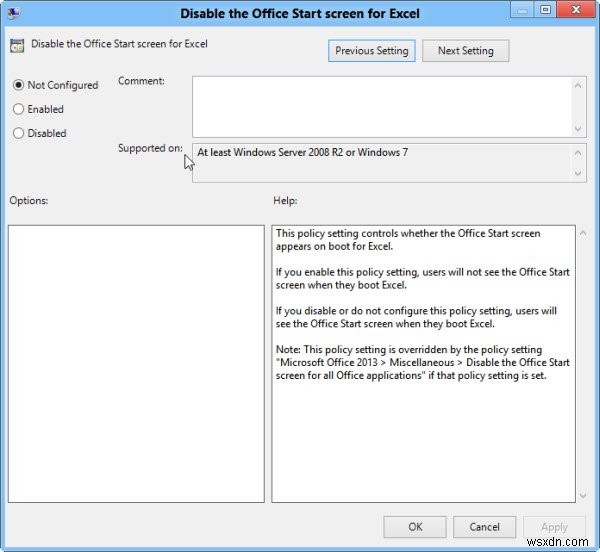600x552 pixels.
Task: Click the Options: label
Action: click(x=29, y=200)
